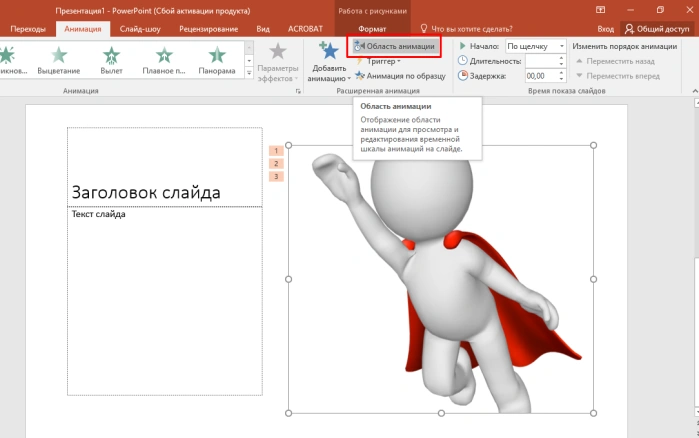
Task: Apply the Панорама animation effect
Action: click(217, 61)
